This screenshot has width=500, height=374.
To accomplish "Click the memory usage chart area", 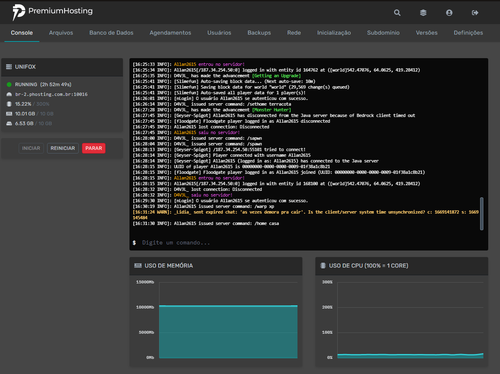I will coord(228,332).
